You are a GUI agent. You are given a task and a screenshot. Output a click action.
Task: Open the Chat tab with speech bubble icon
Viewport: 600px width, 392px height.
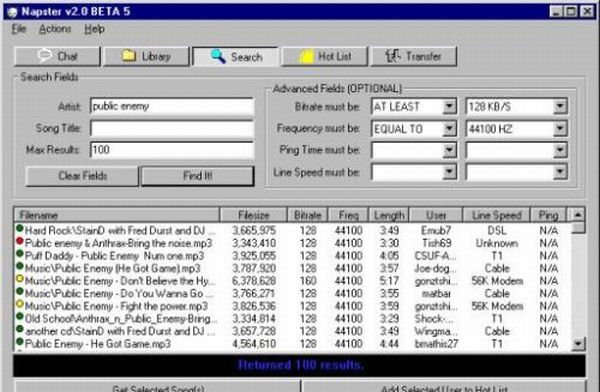click(57, 57)
